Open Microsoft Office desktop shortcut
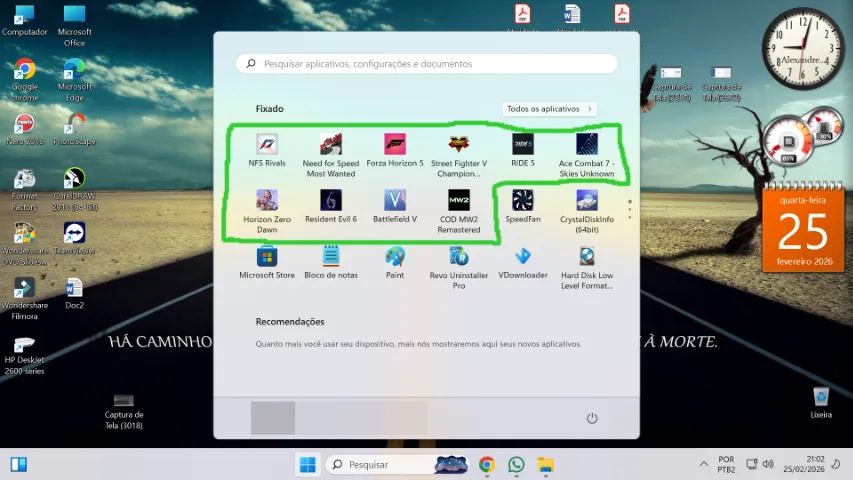The width and height of the screenshot is (853, 480). (75, 25)
